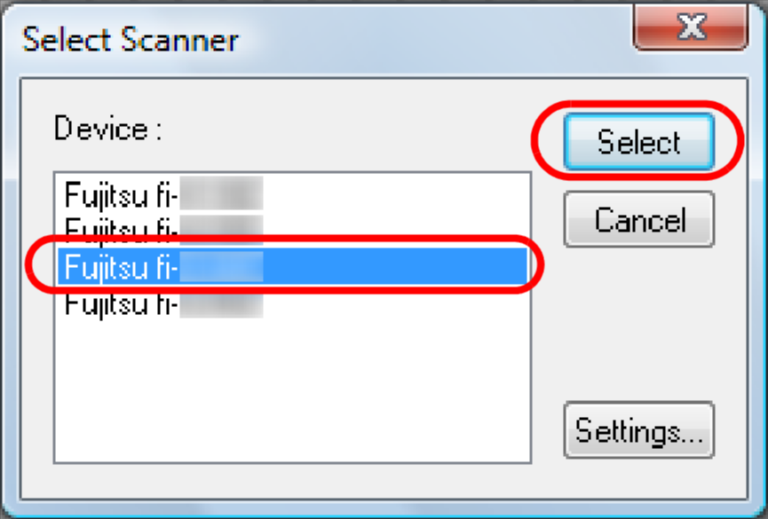Click the Select button

(x=638, y=143)
